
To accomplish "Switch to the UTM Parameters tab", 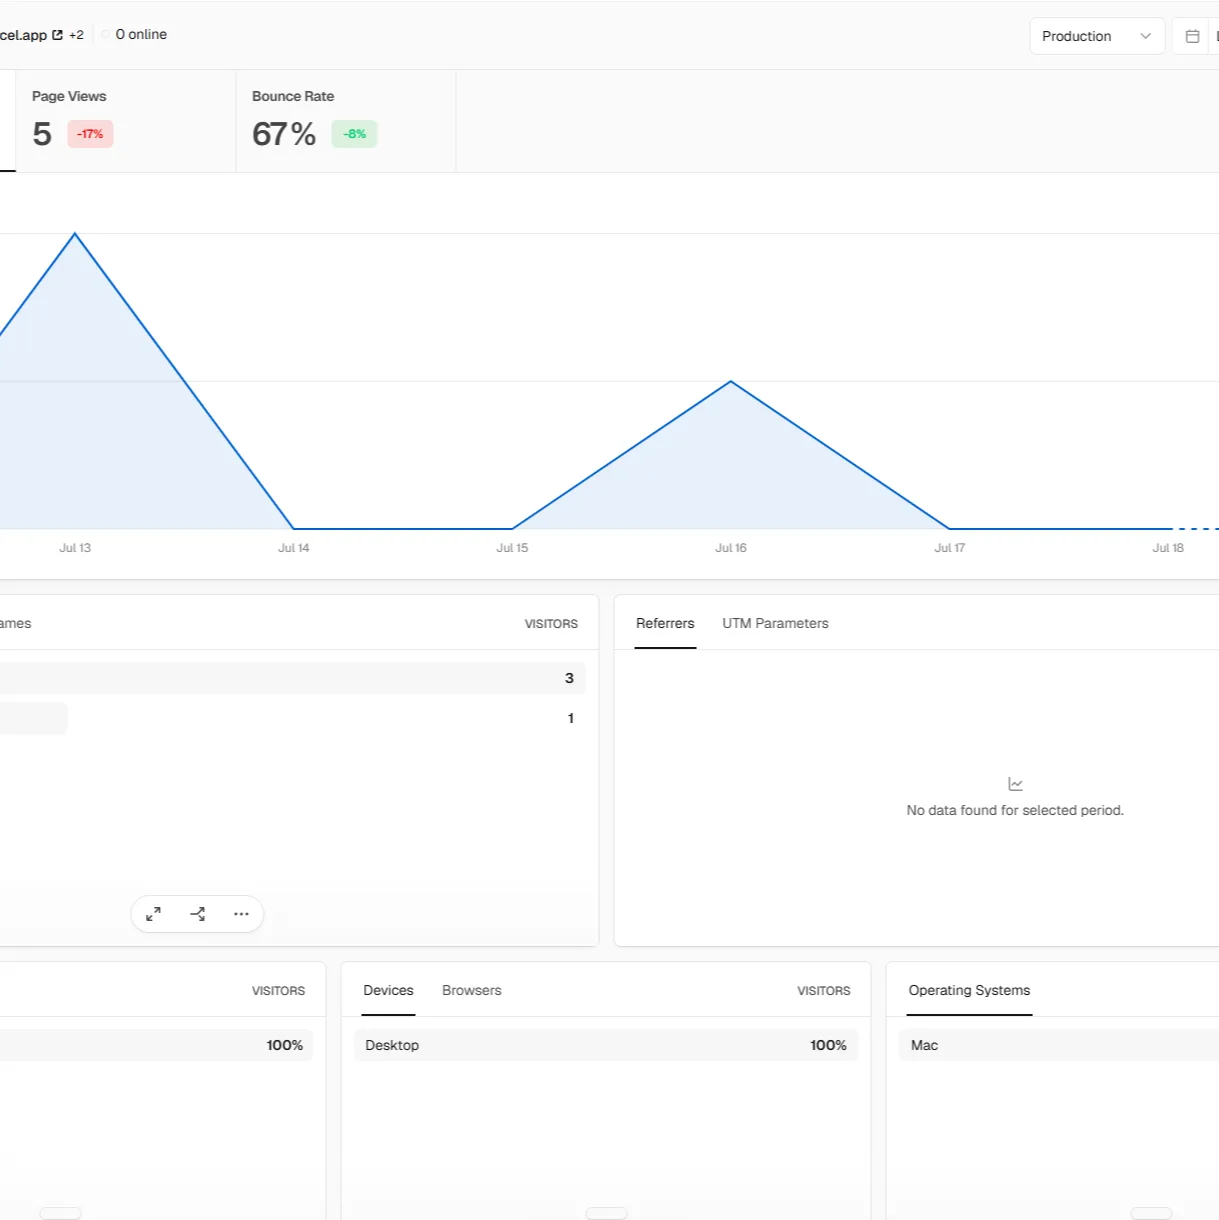I will point(775,623).
